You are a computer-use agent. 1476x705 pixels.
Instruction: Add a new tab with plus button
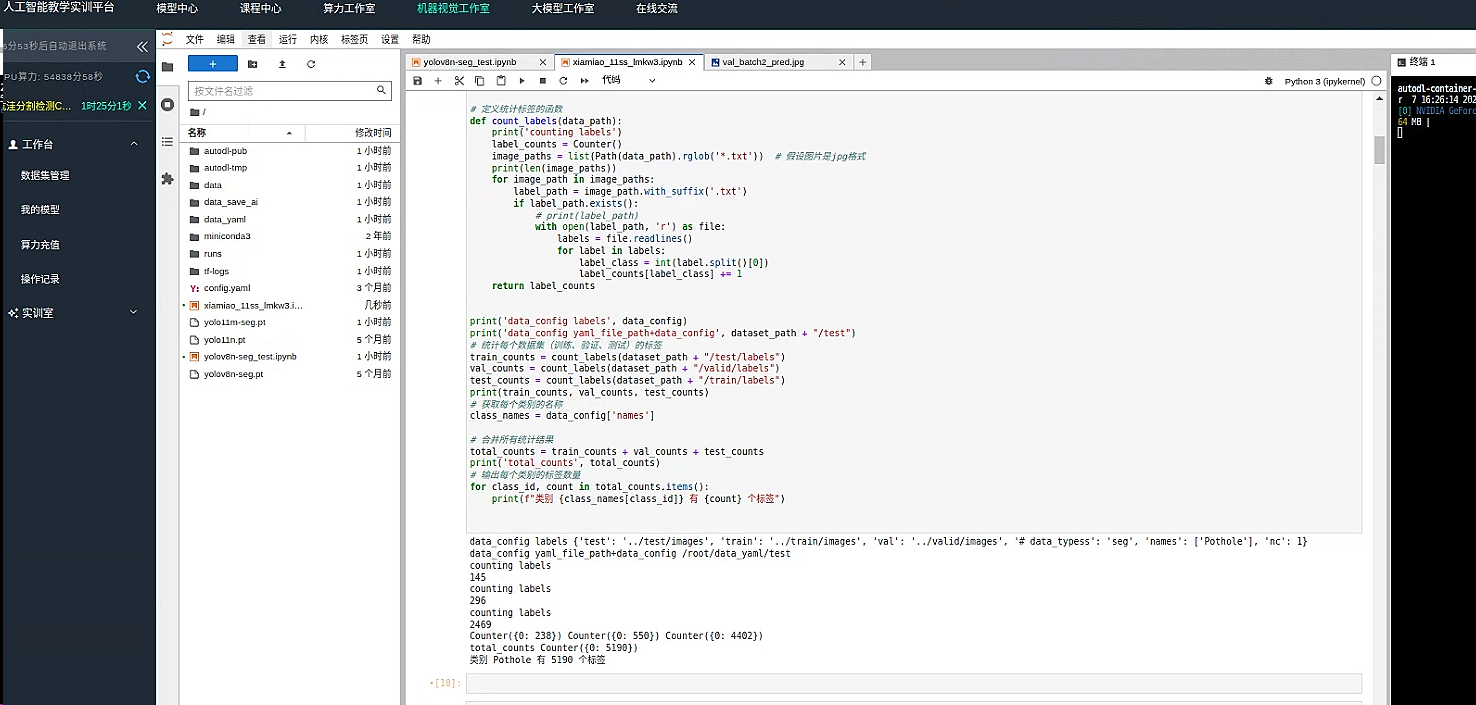click(x=862, y=62)
